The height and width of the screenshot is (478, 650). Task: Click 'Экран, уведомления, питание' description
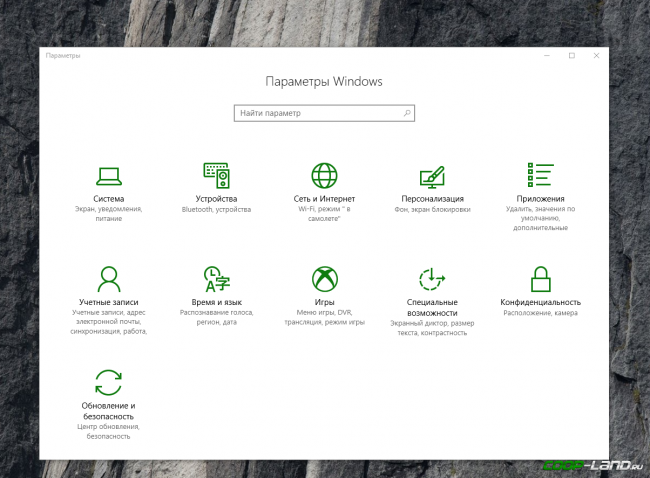click(109, 214)
